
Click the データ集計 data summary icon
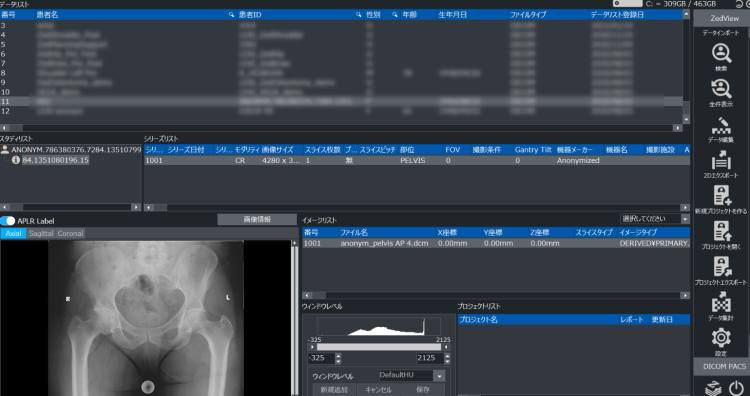721,307
